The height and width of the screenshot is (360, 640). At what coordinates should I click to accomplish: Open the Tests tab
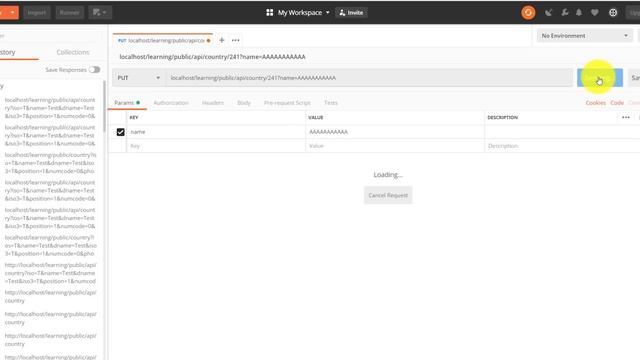(331, 103)
